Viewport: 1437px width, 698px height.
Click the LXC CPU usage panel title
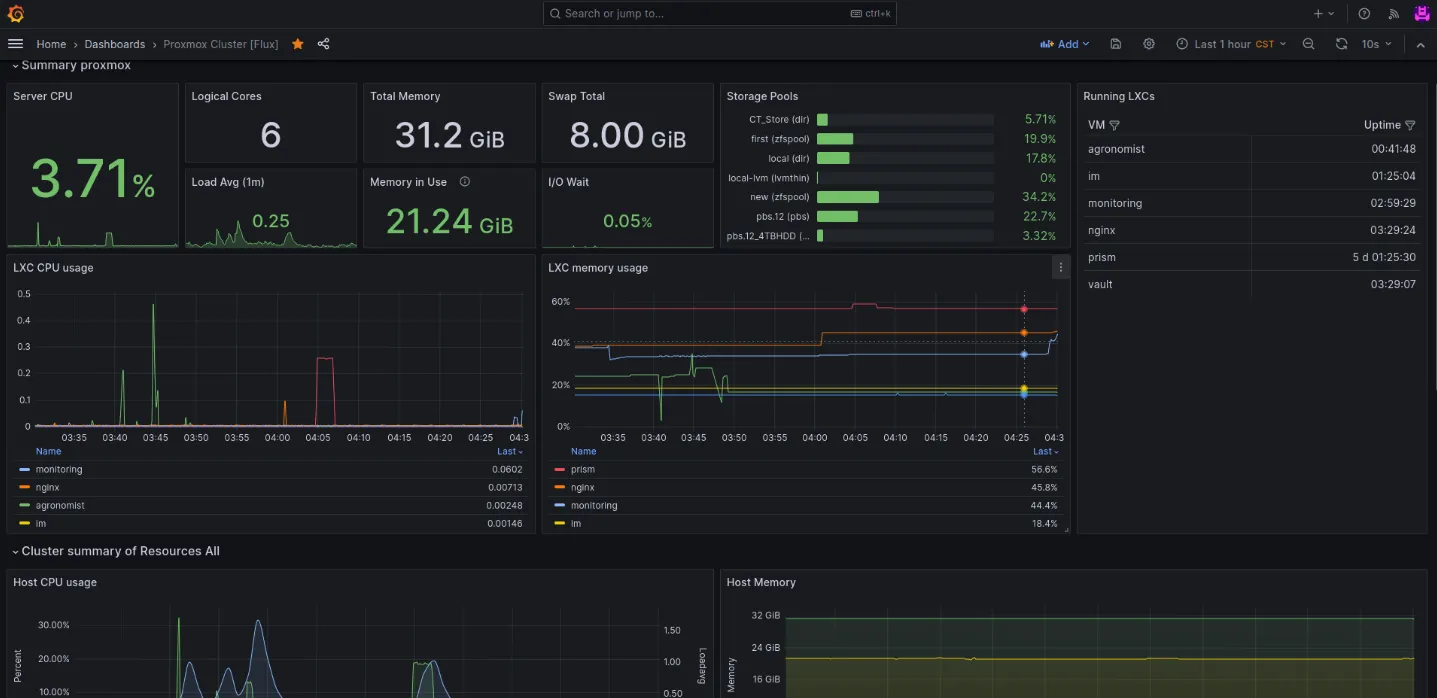coord(53,268)
